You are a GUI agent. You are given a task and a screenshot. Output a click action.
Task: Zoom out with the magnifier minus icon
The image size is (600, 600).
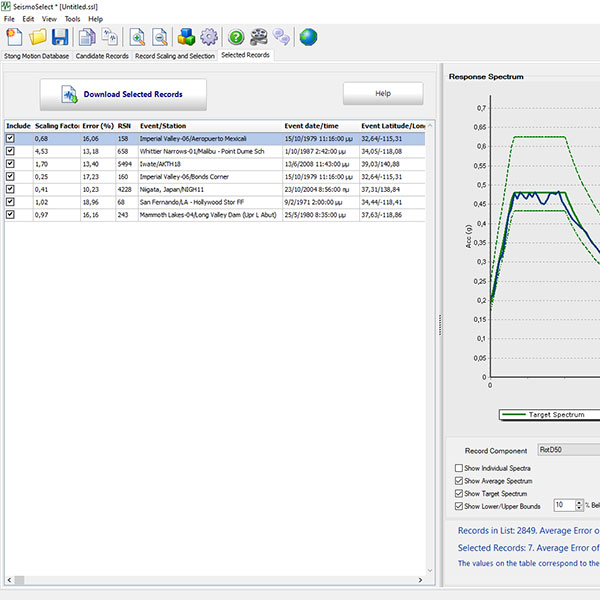(x=160, y=37)
